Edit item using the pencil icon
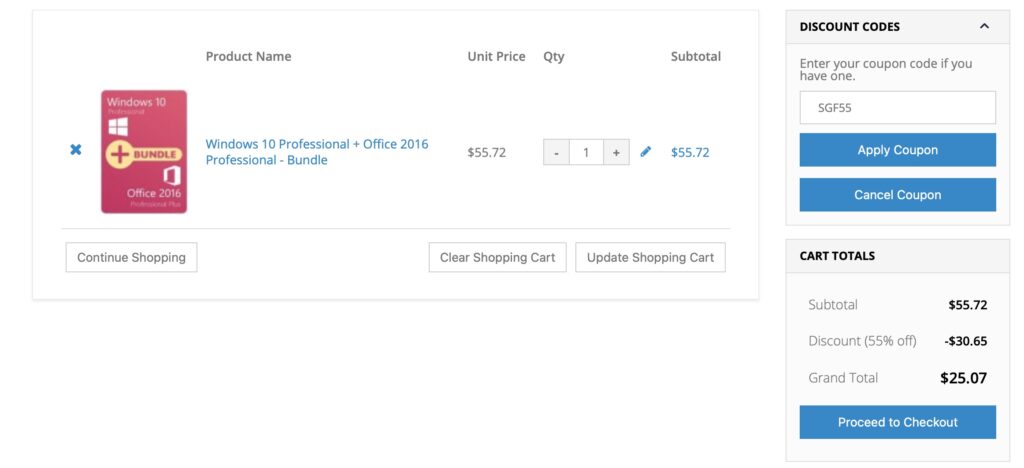 click(x=645, y=151)
